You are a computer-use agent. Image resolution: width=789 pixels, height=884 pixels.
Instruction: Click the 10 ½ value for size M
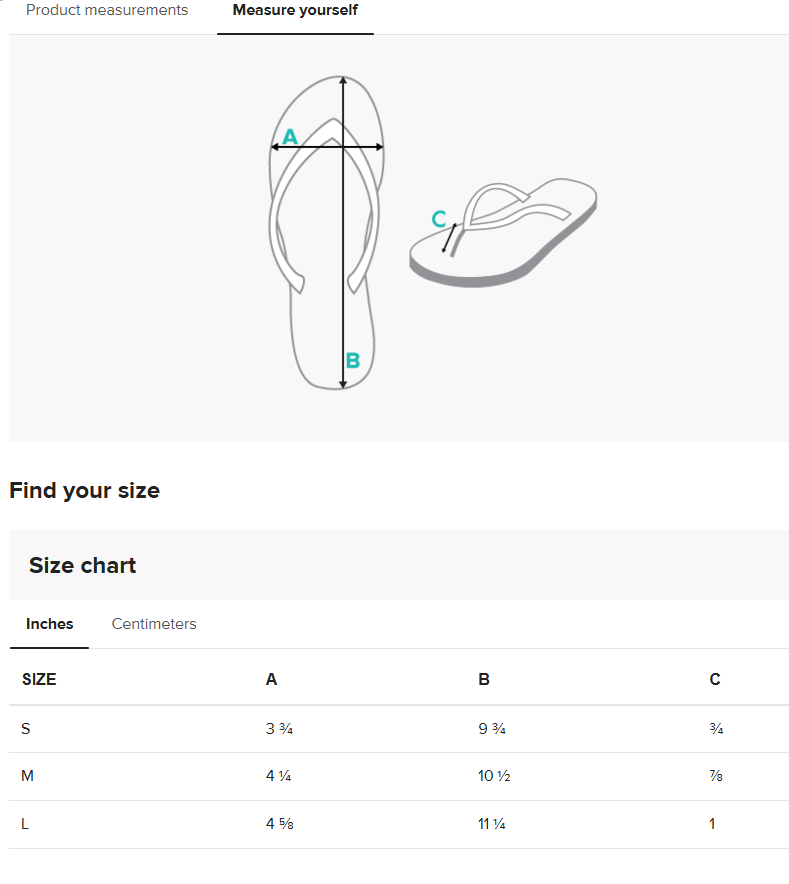click(x=494, y=776)
